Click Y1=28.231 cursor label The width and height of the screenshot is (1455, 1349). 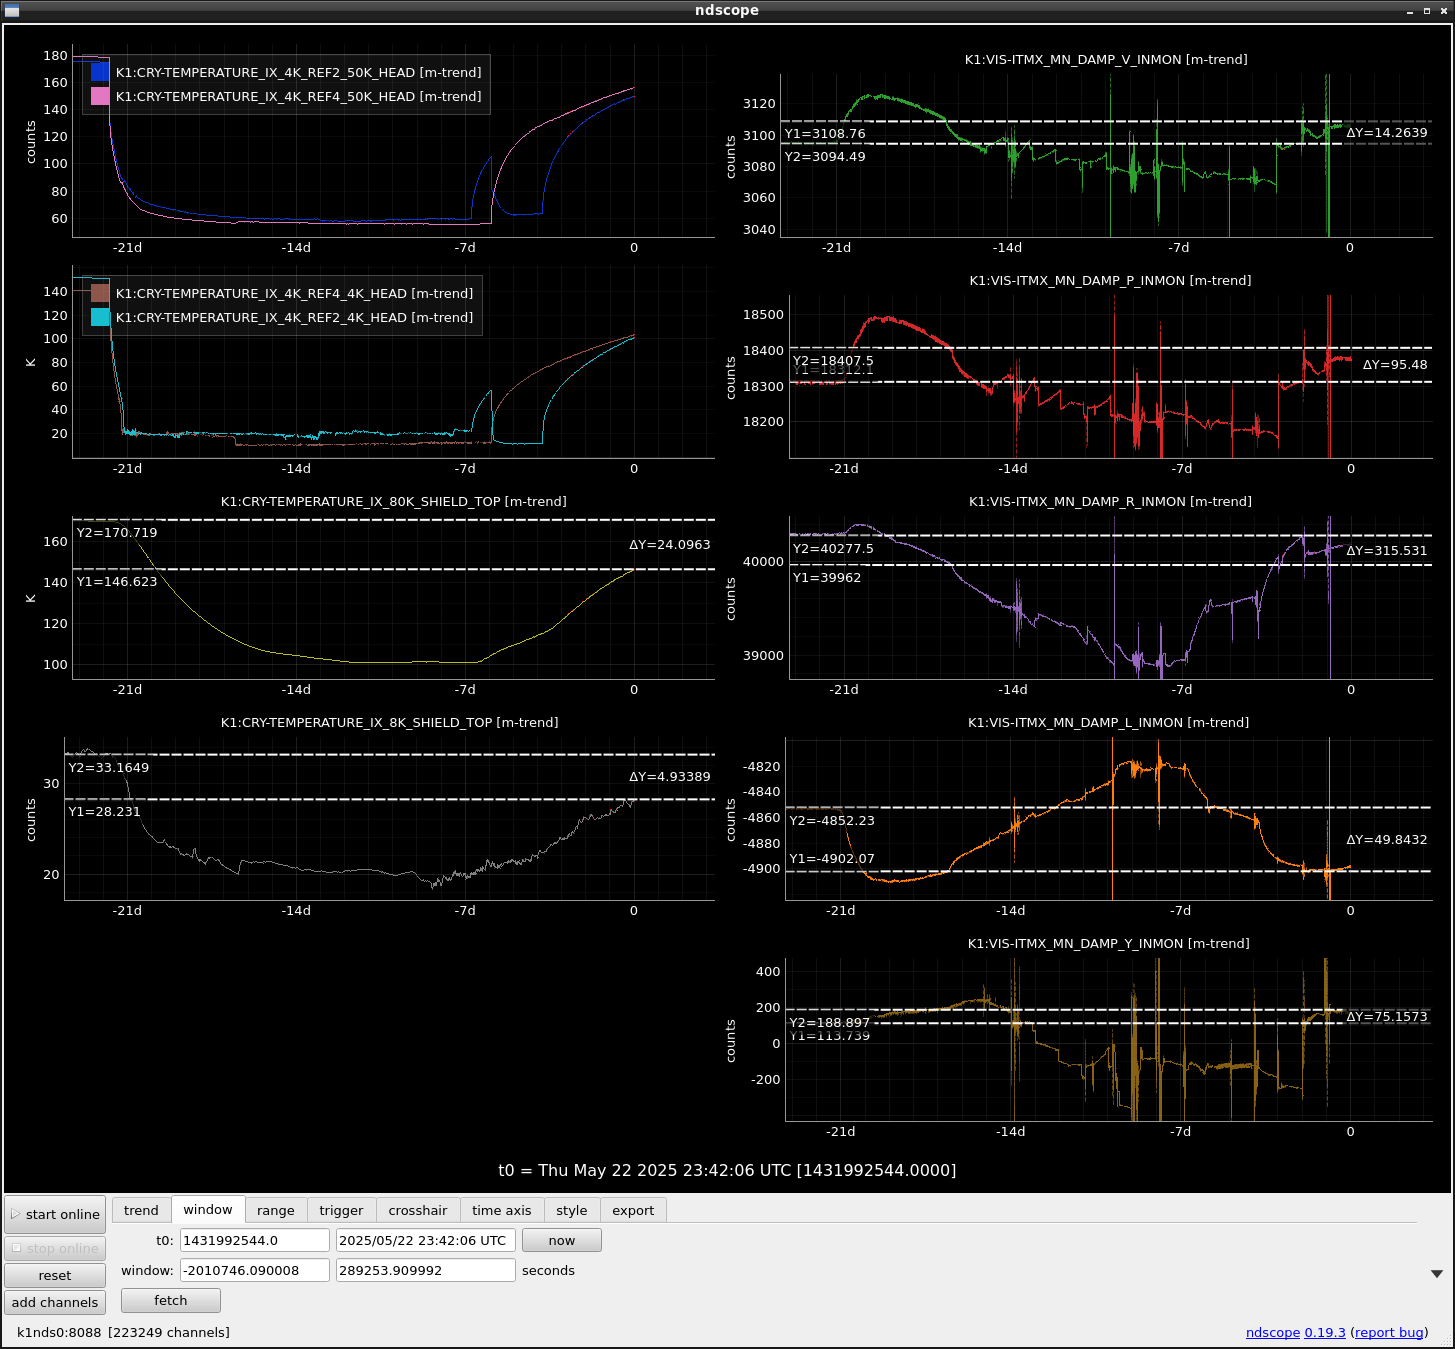pos(104,811)
